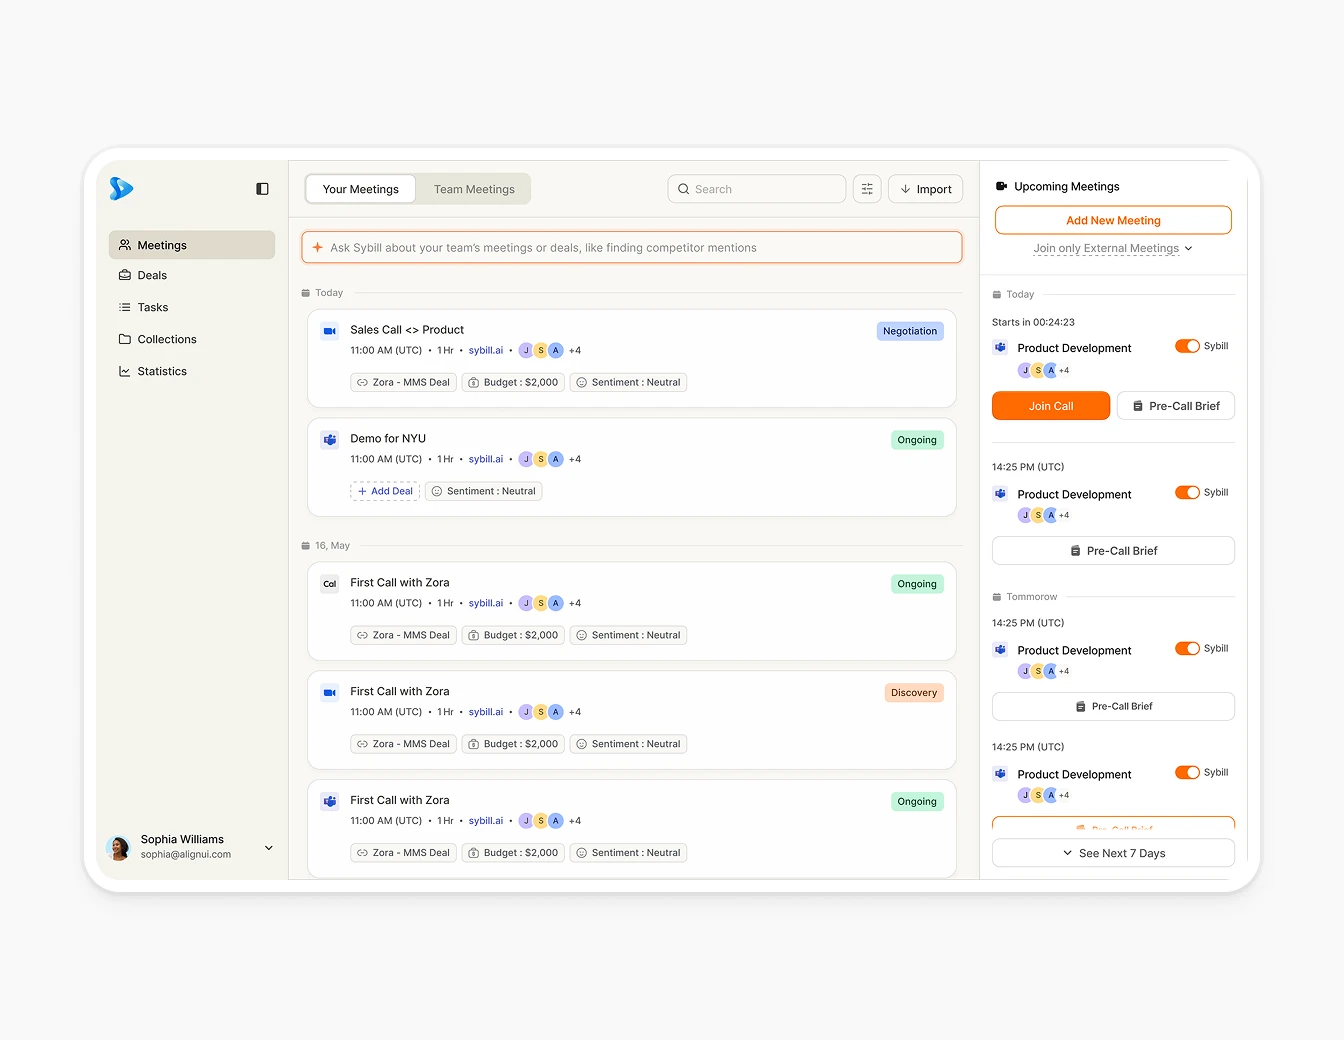Toggle Sybill off for meeting starting in 00:24:23
Screen dimensions: 1344x1040
(x=1187, y=346)
